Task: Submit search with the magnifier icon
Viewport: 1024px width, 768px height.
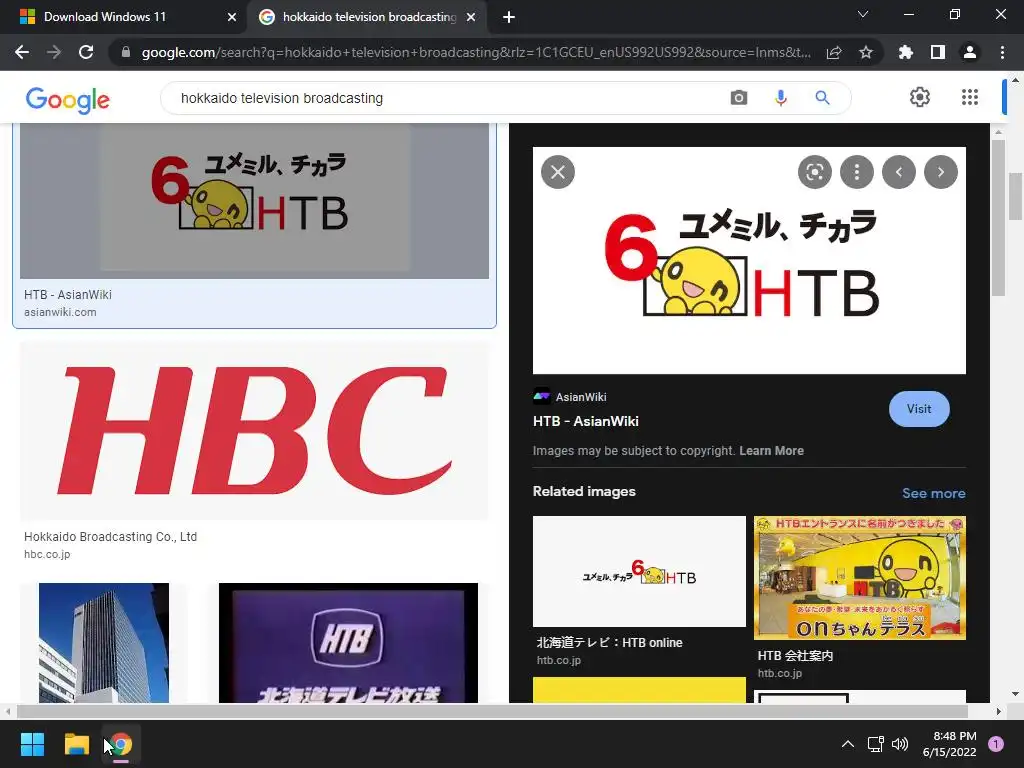Action: point(822,98)
